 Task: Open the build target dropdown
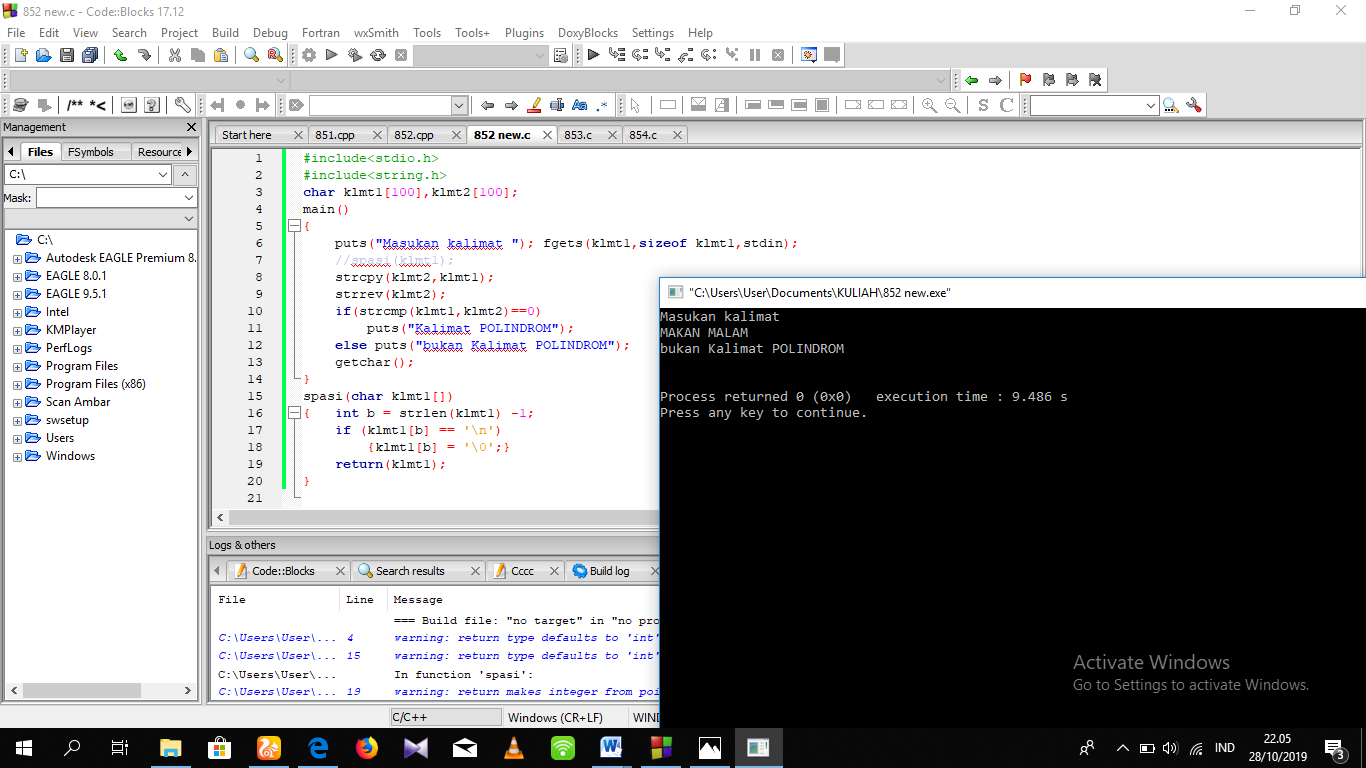[x=539, y=55]
